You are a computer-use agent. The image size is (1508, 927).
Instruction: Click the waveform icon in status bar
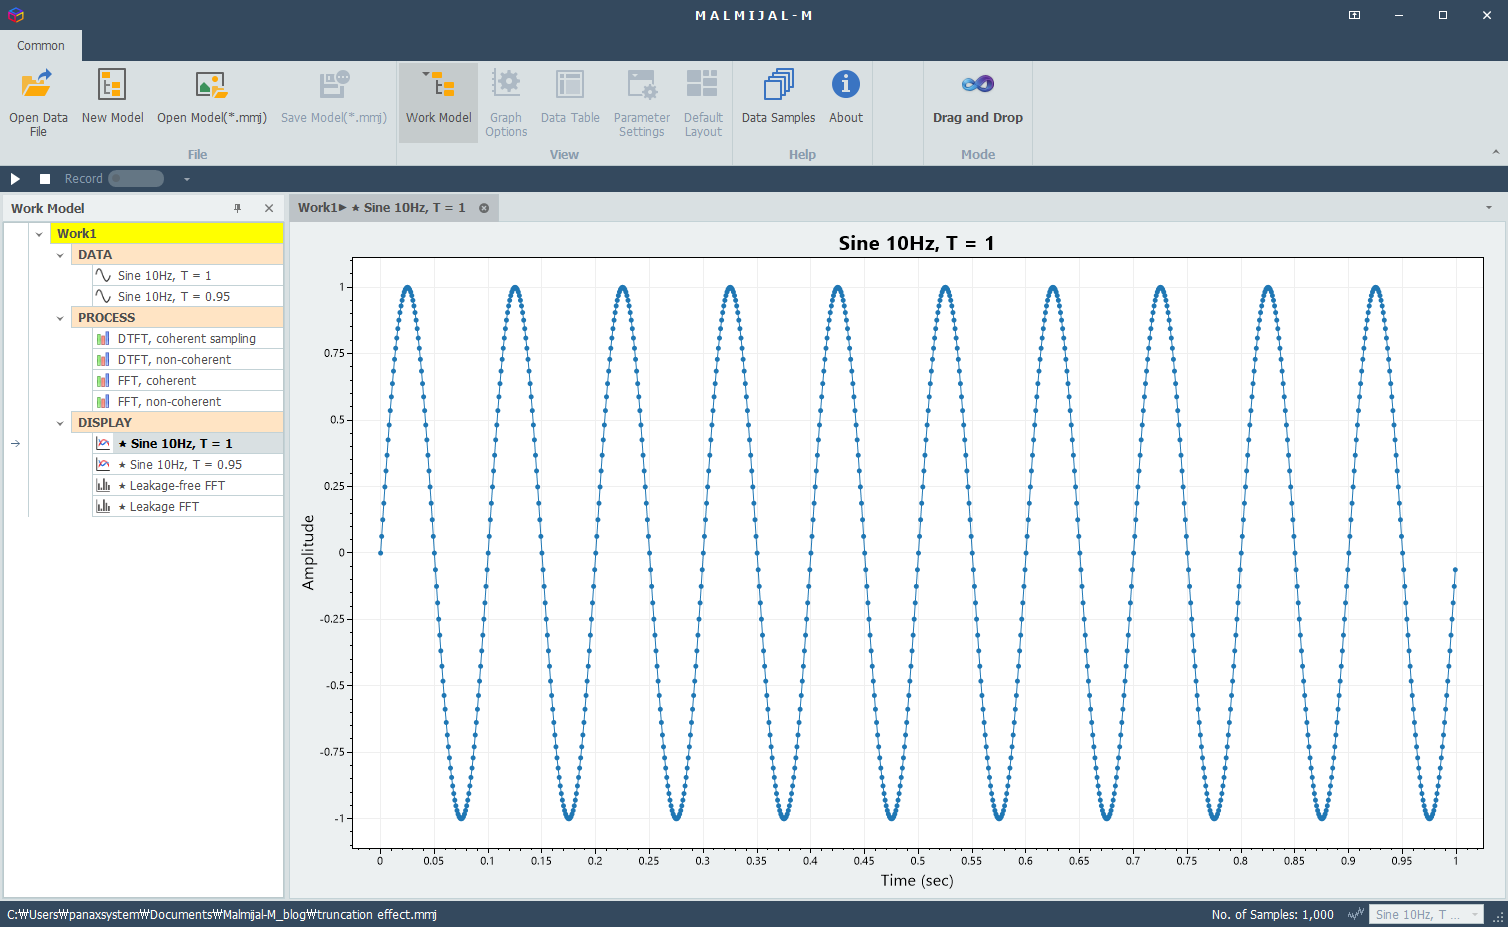point(1356,915)
